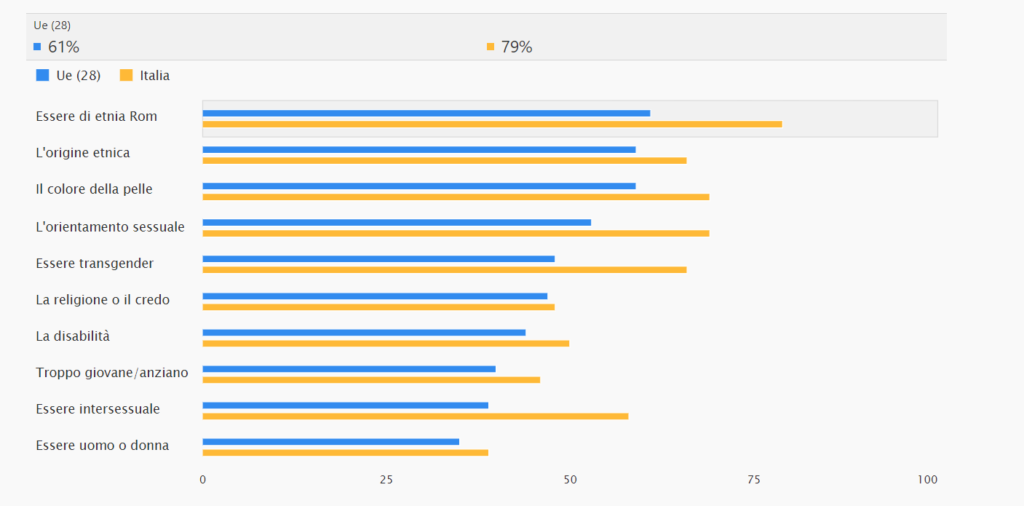1024x506 pixels.
Task: Click the L'orientamento sessuale category label
Action: pyautogui.click(x=110, y=227)
